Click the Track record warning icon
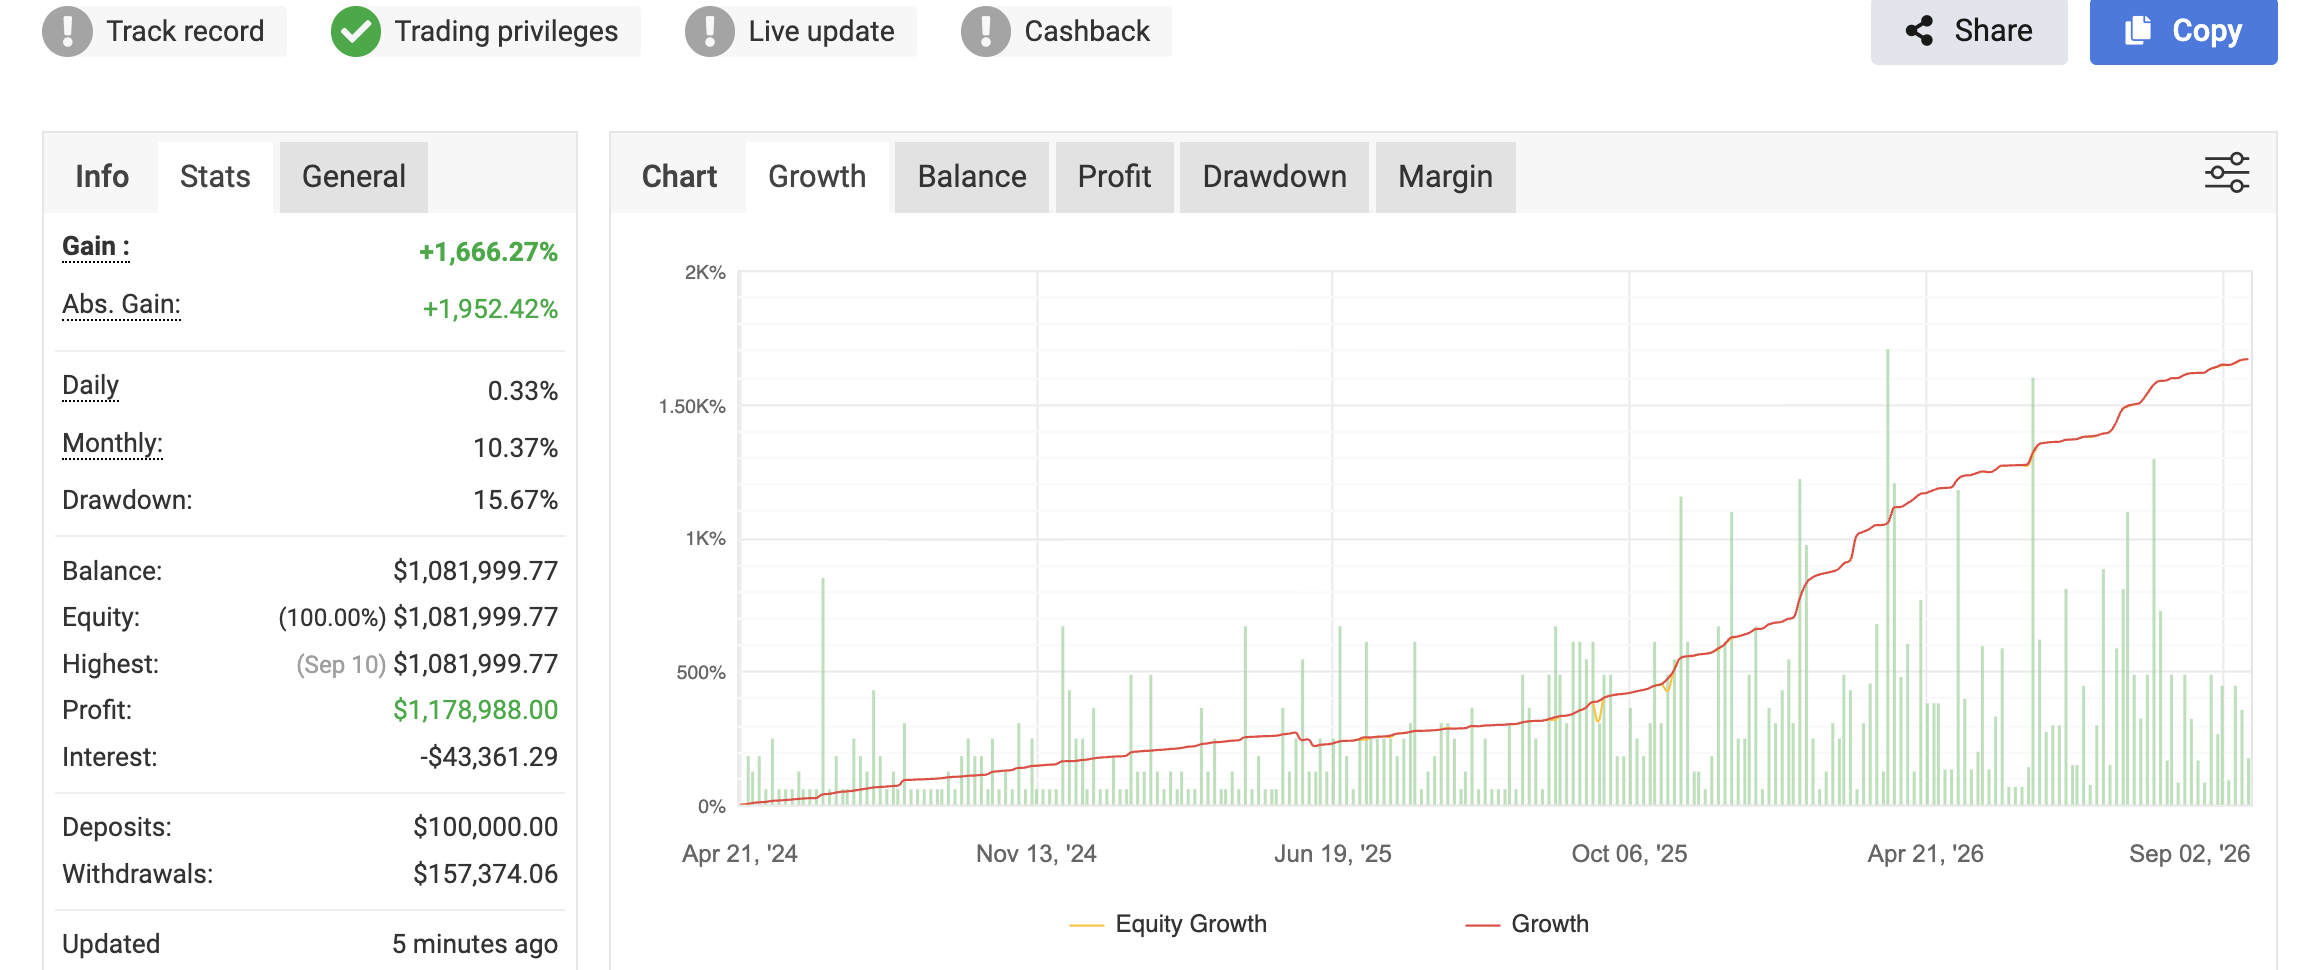 [67, 31]
